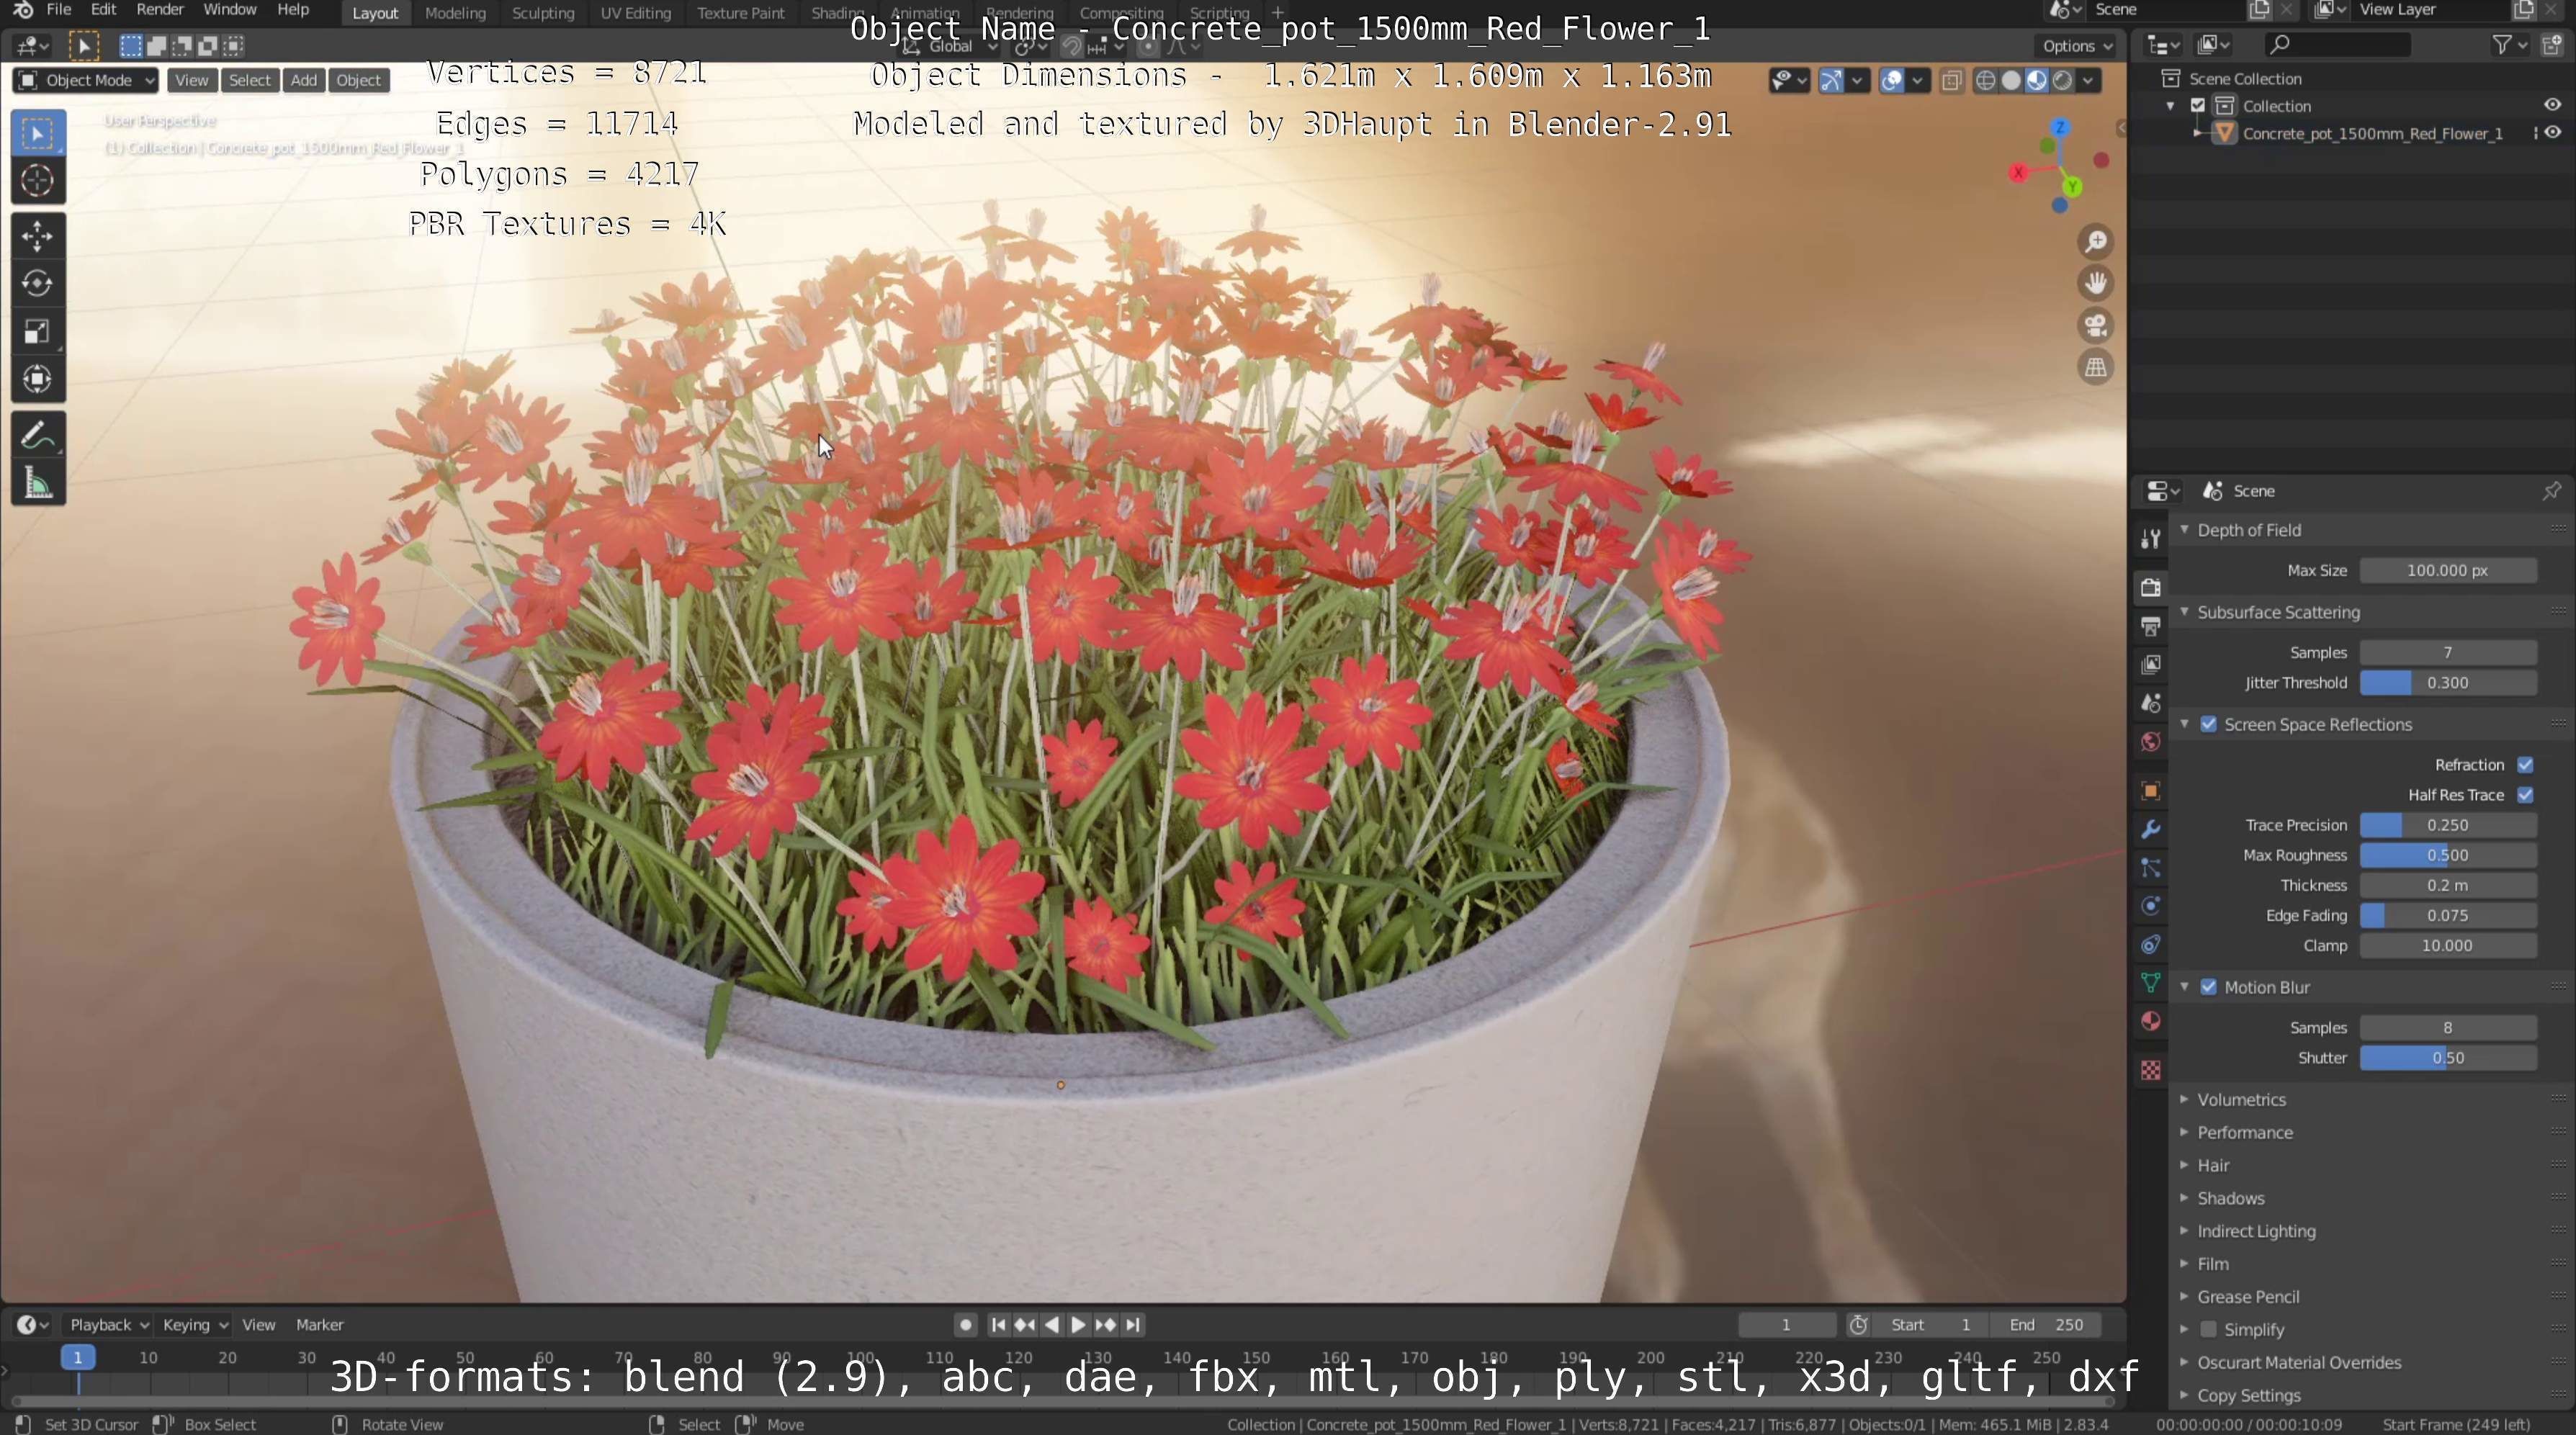Open the viewport Select menu button
Viewport: 2576px width, 1435px height.
(x=249, y=81)
